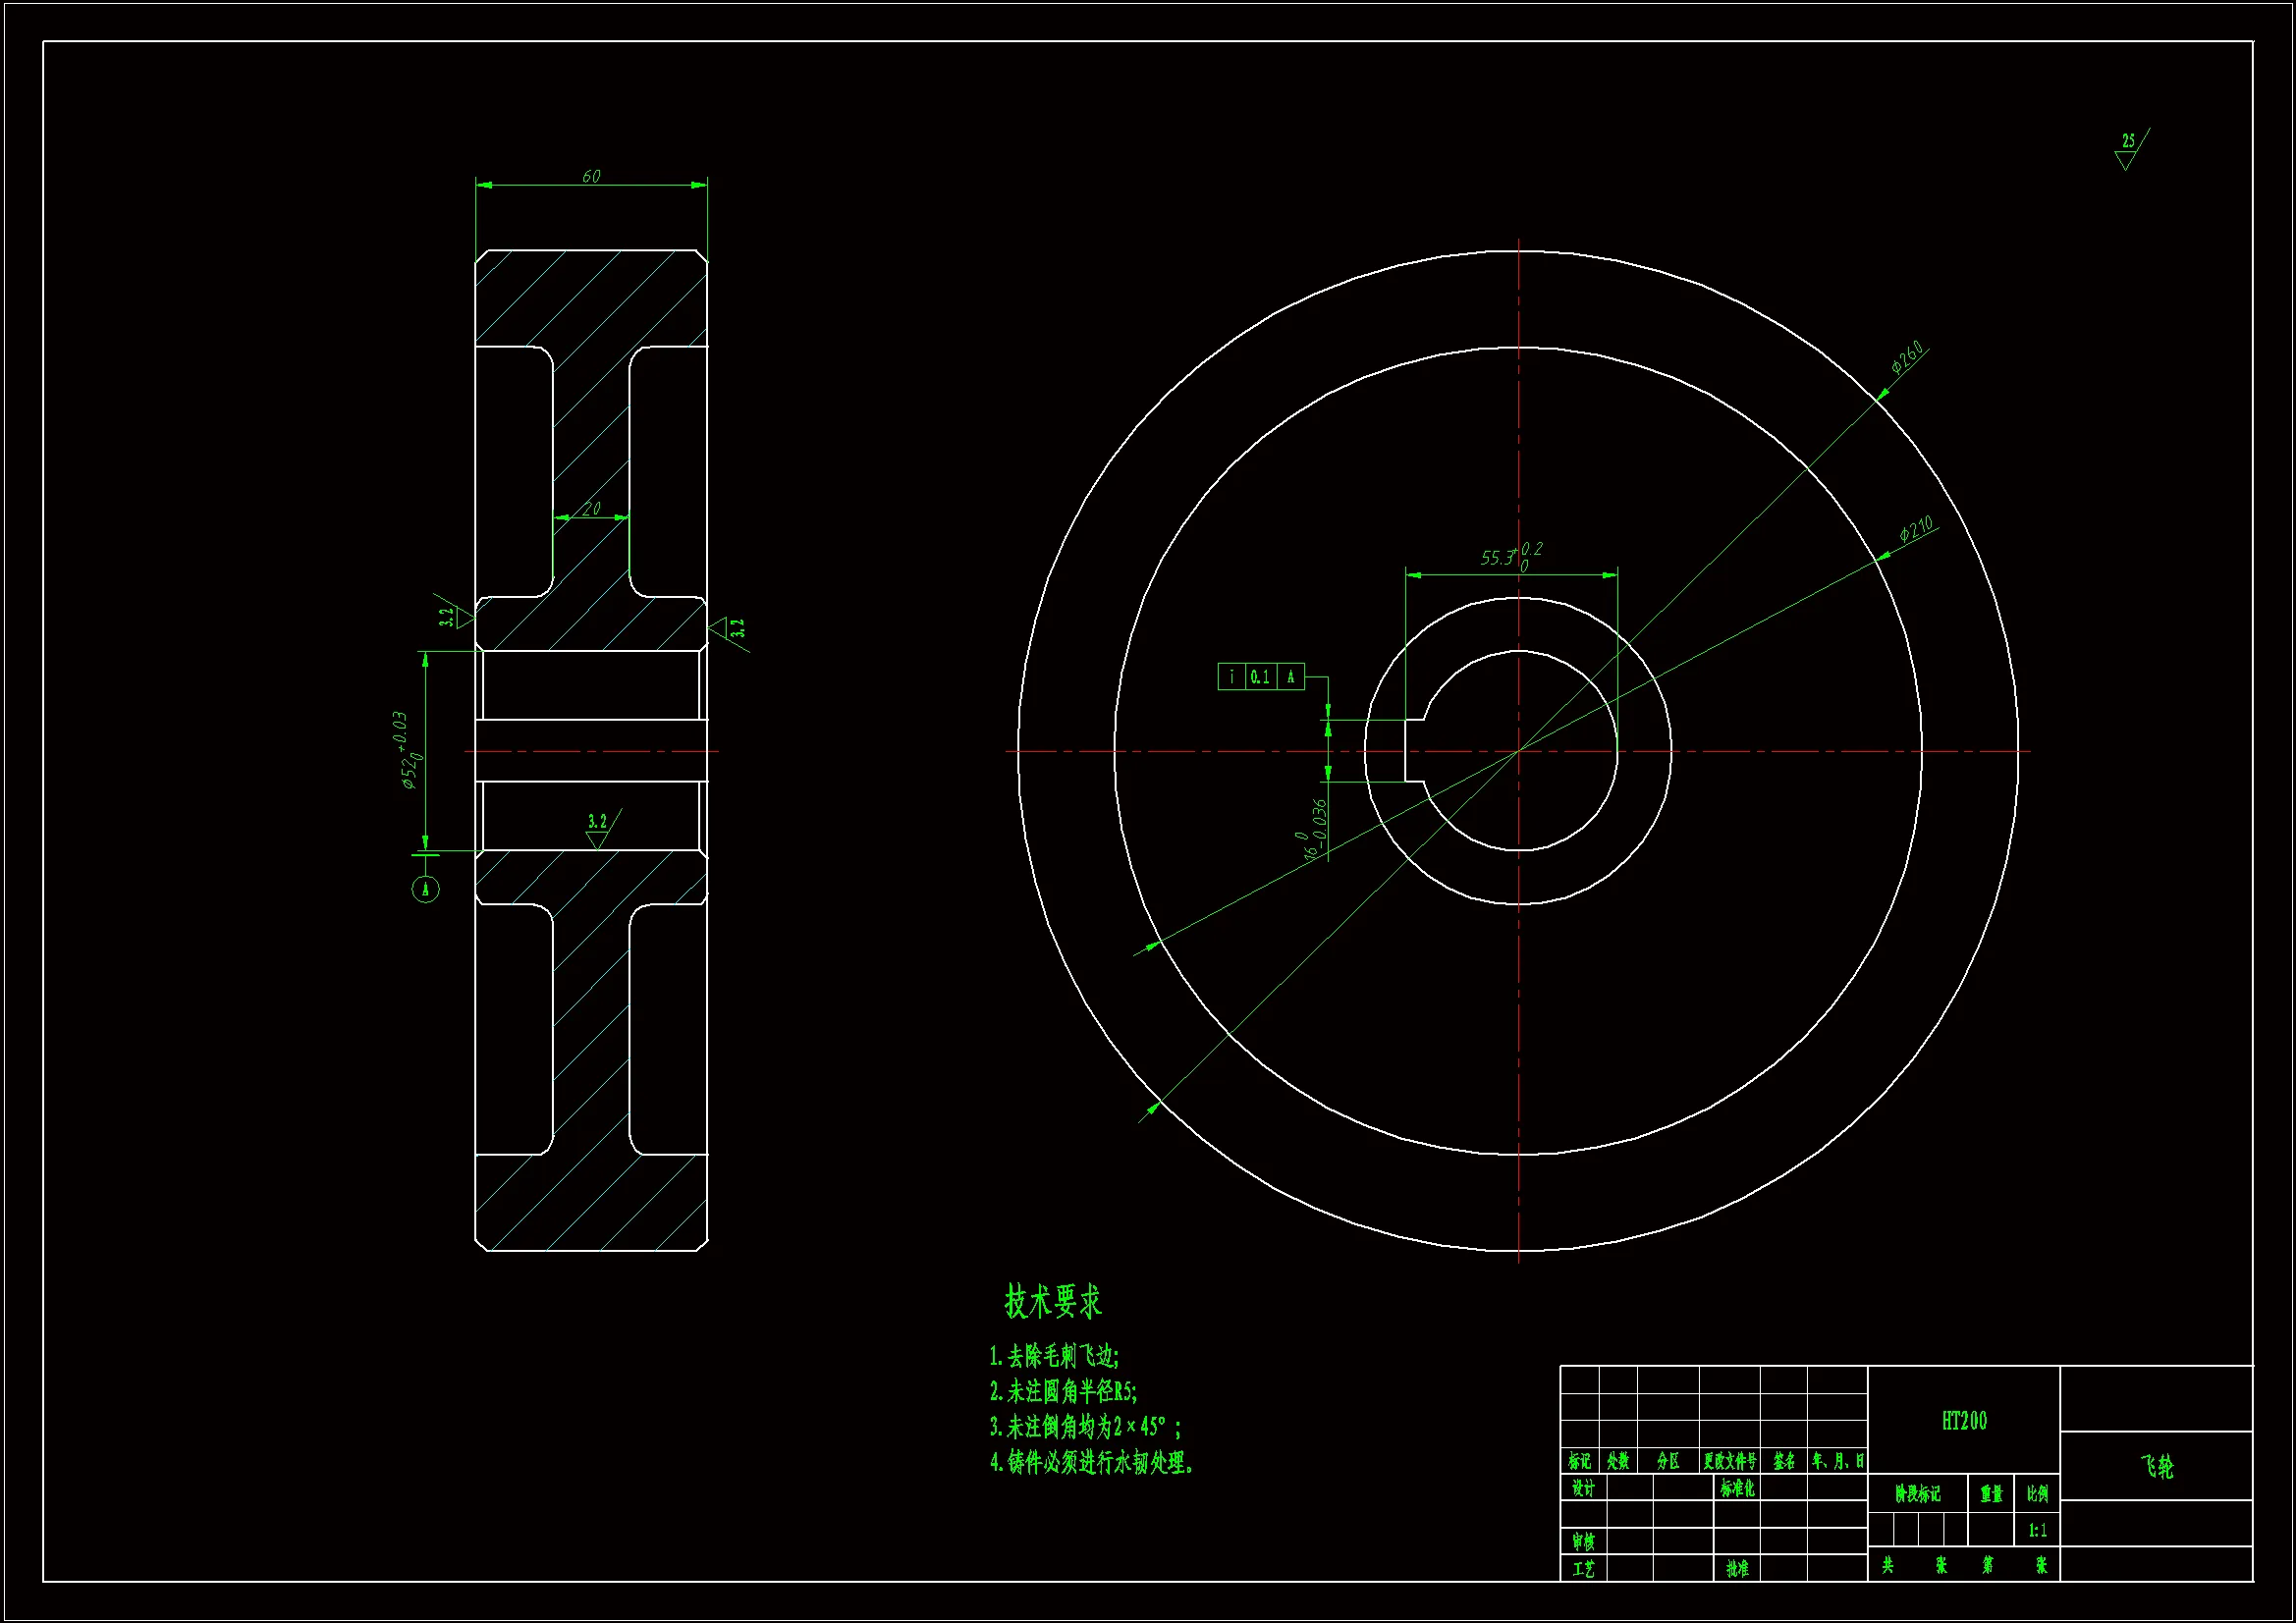The width and height of the screenshot is (2296, 1623).
Task: Select note 4 about casting treatment
Action: 1091,1463
